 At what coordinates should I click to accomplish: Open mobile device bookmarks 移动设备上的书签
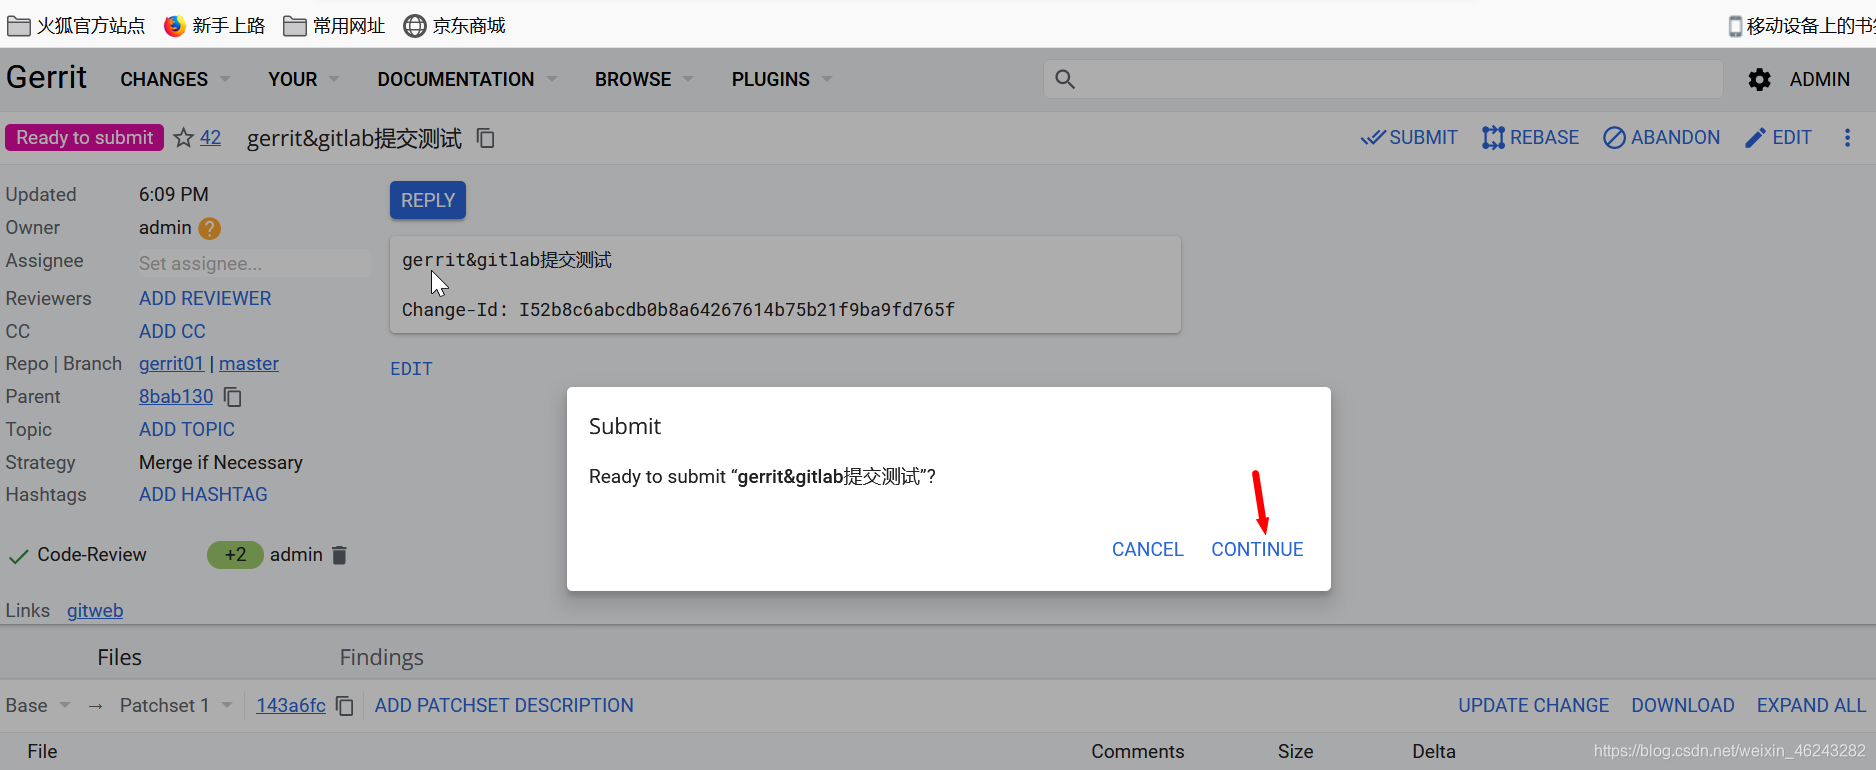click(1801, 25)
